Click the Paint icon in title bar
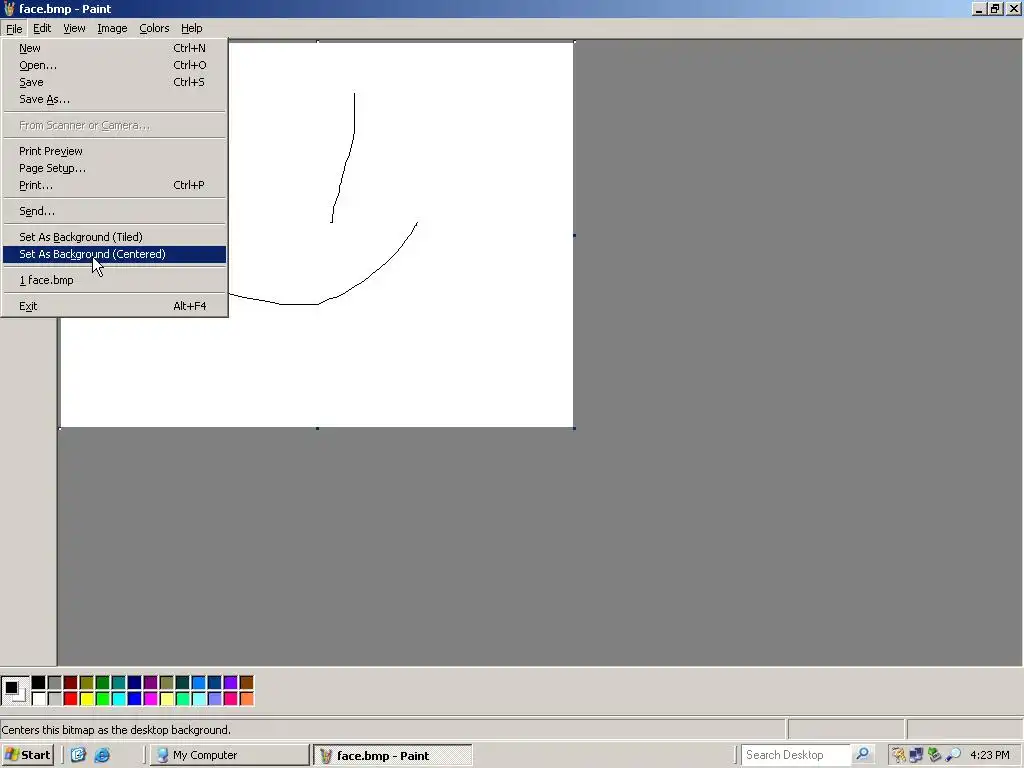The width and height of the screenshot is (1024, 768). pos(8,8)
